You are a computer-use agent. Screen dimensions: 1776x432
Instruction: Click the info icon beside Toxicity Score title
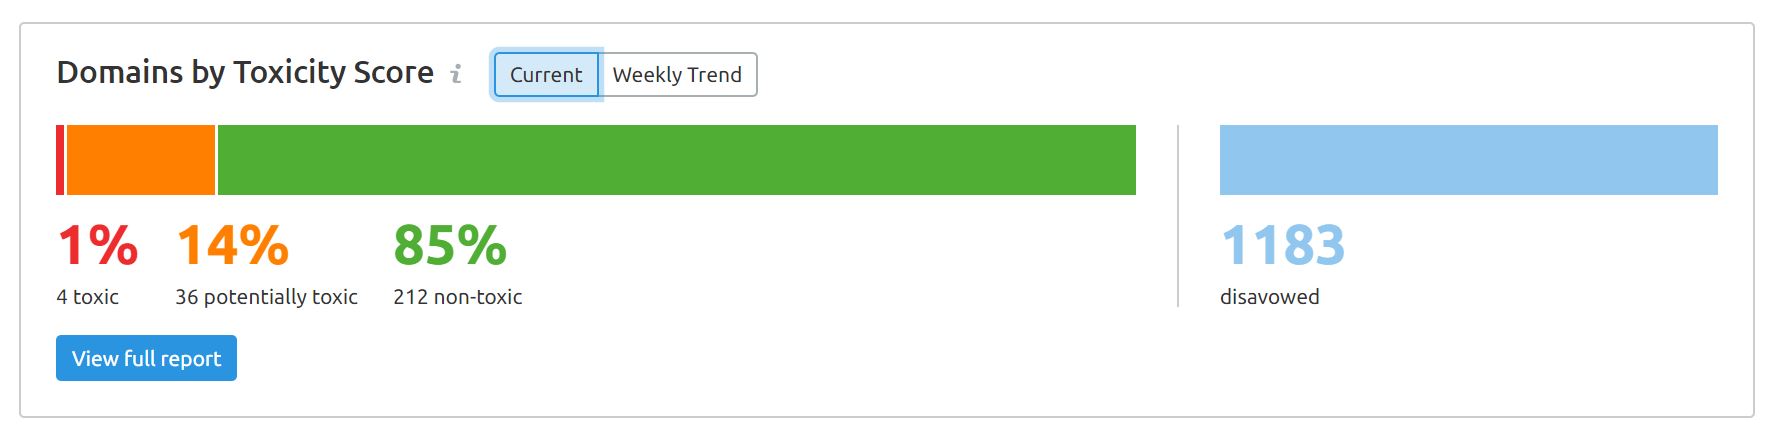pos(456,74)
